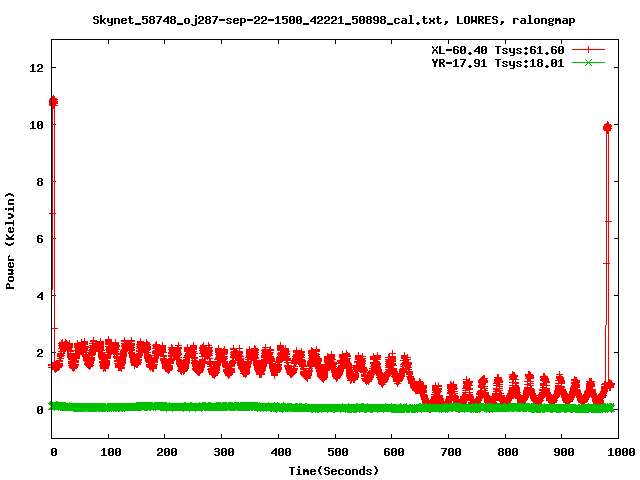Click the red line sample in legend

pos(588,50)
